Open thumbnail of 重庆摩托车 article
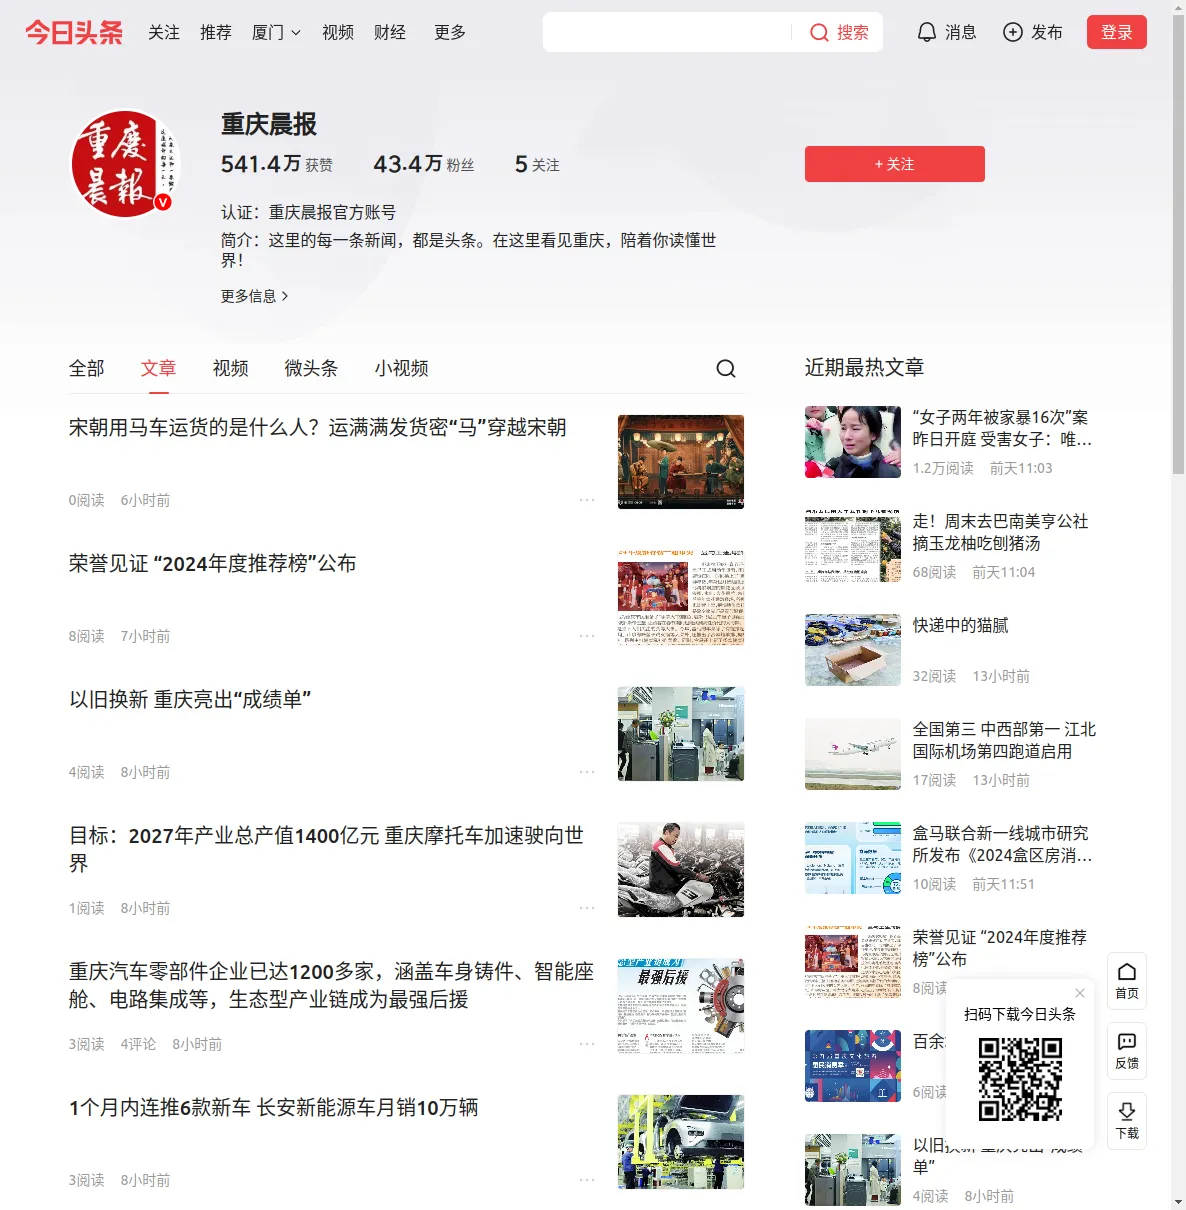 pos(681,870)
